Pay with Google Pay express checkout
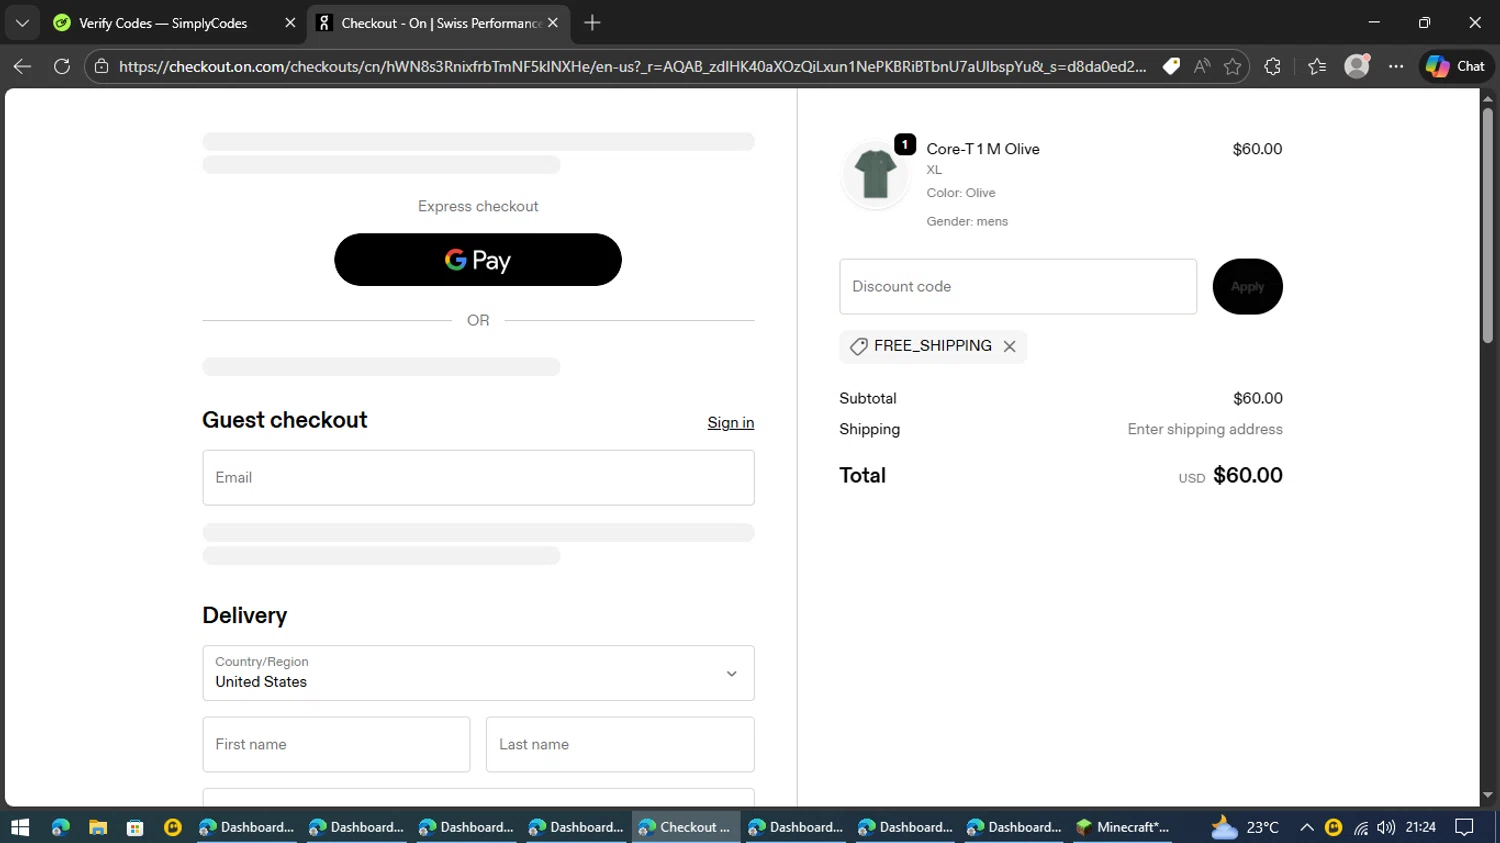Screen dimensions: 1500x843 coord(478,260)
